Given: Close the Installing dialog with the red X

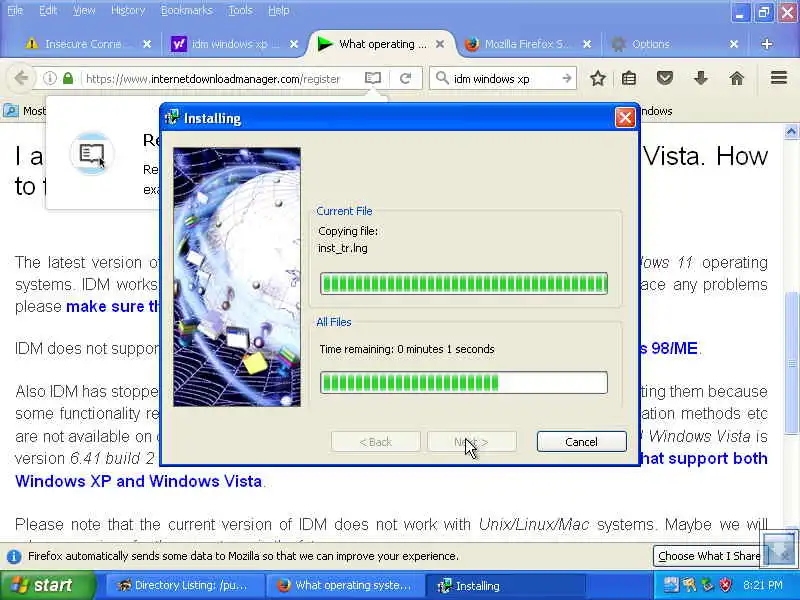Looking at the screenshot, I should [x=625, y=118].
